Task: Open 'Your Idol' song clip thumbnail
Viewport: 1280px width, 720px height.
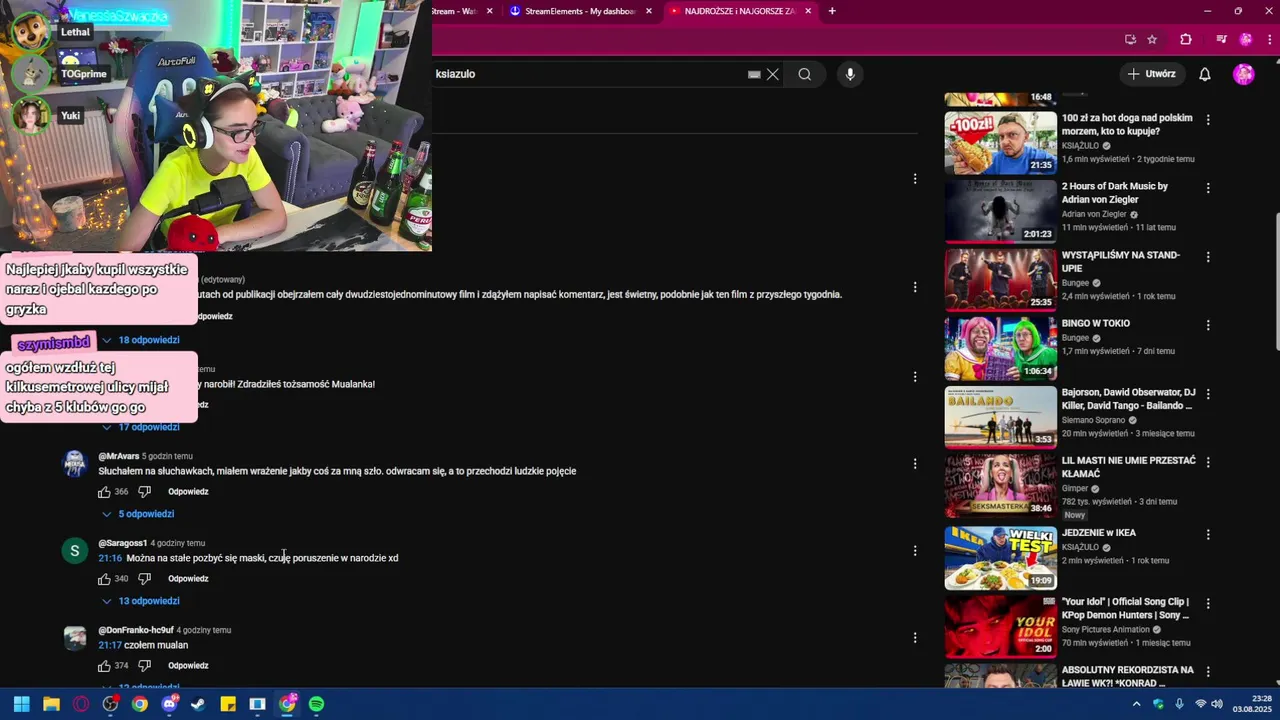Action: pos(1000,626)
